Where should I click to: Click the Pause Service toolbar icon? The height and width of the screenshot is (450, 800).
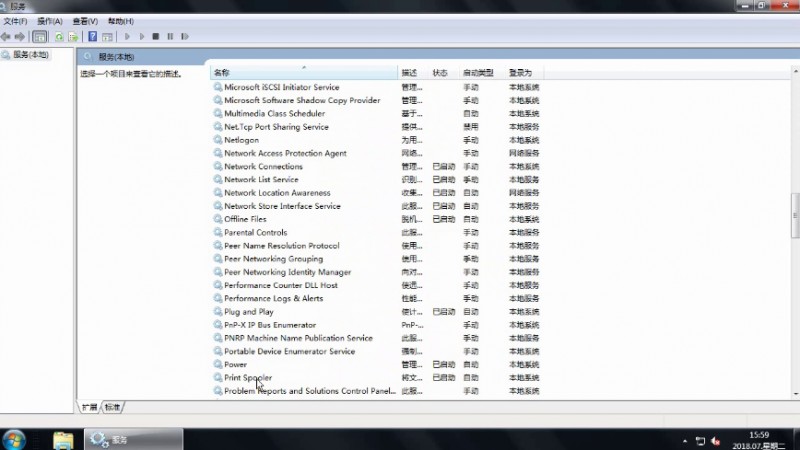point(170,37)
